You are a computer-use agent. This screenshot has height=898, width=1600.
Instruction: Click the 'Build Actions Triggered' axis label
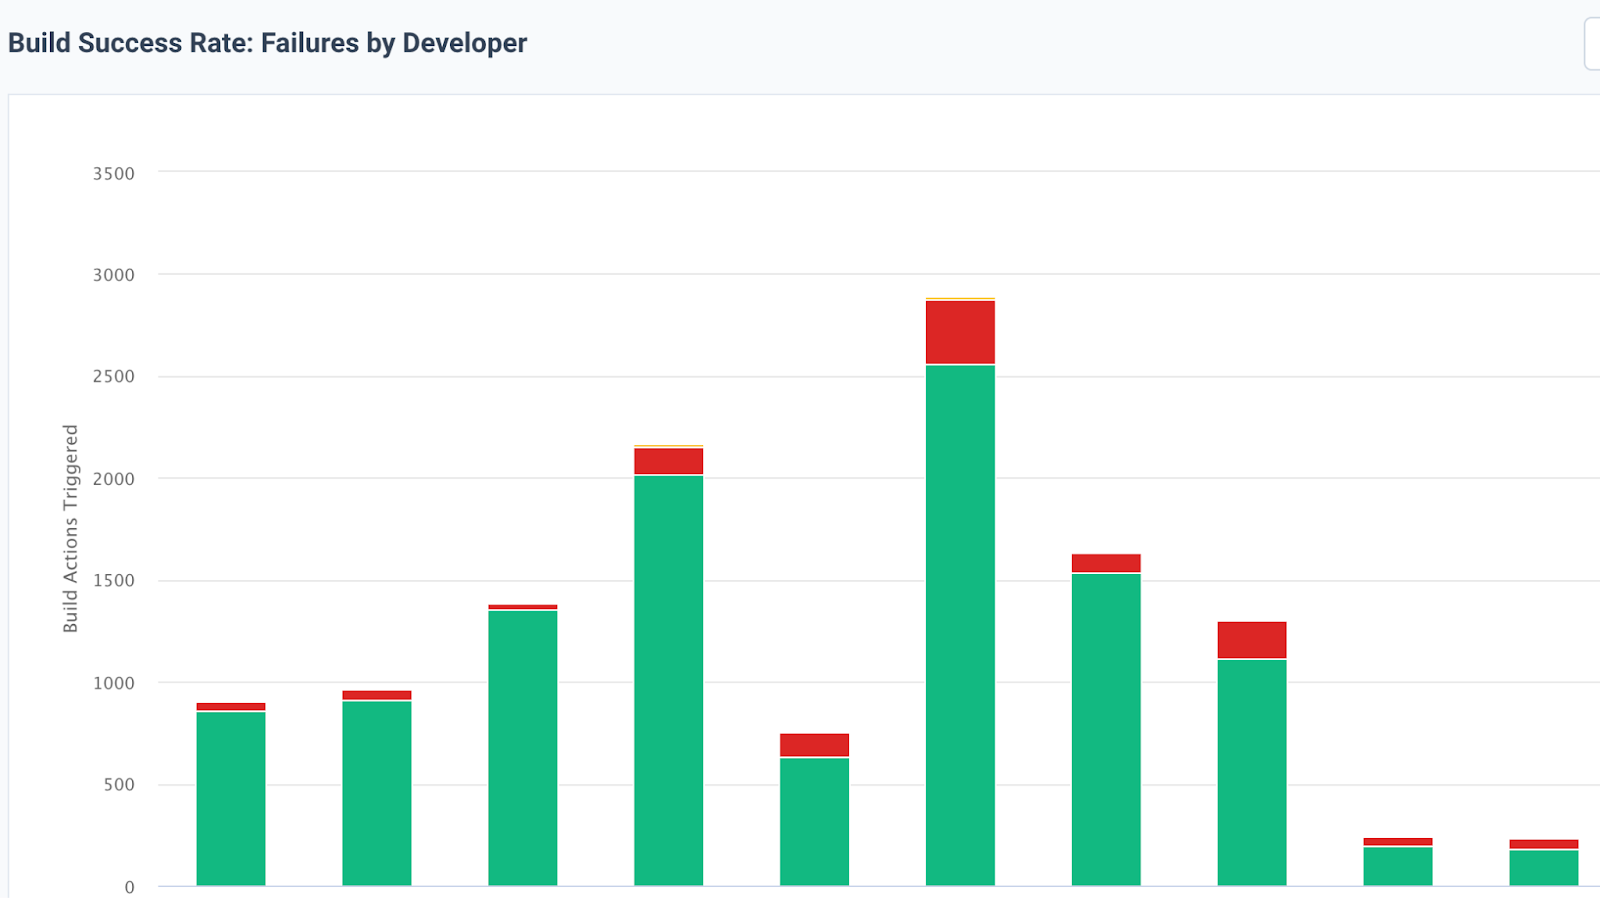(x=70, y=528)
